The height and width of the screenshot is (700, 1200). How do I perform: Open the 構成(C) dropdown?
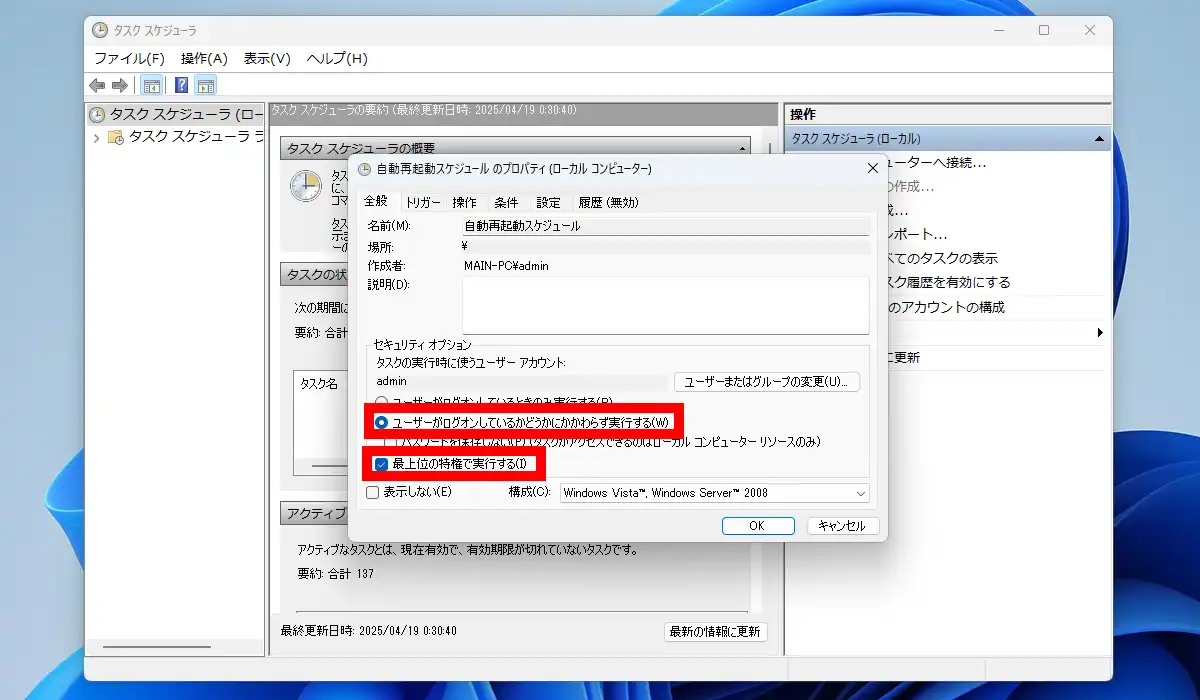coord(714,492)
